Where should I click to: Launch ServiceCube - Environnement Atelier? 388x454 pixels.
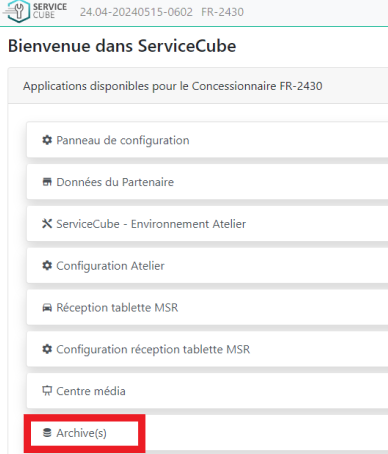(207, 224)
